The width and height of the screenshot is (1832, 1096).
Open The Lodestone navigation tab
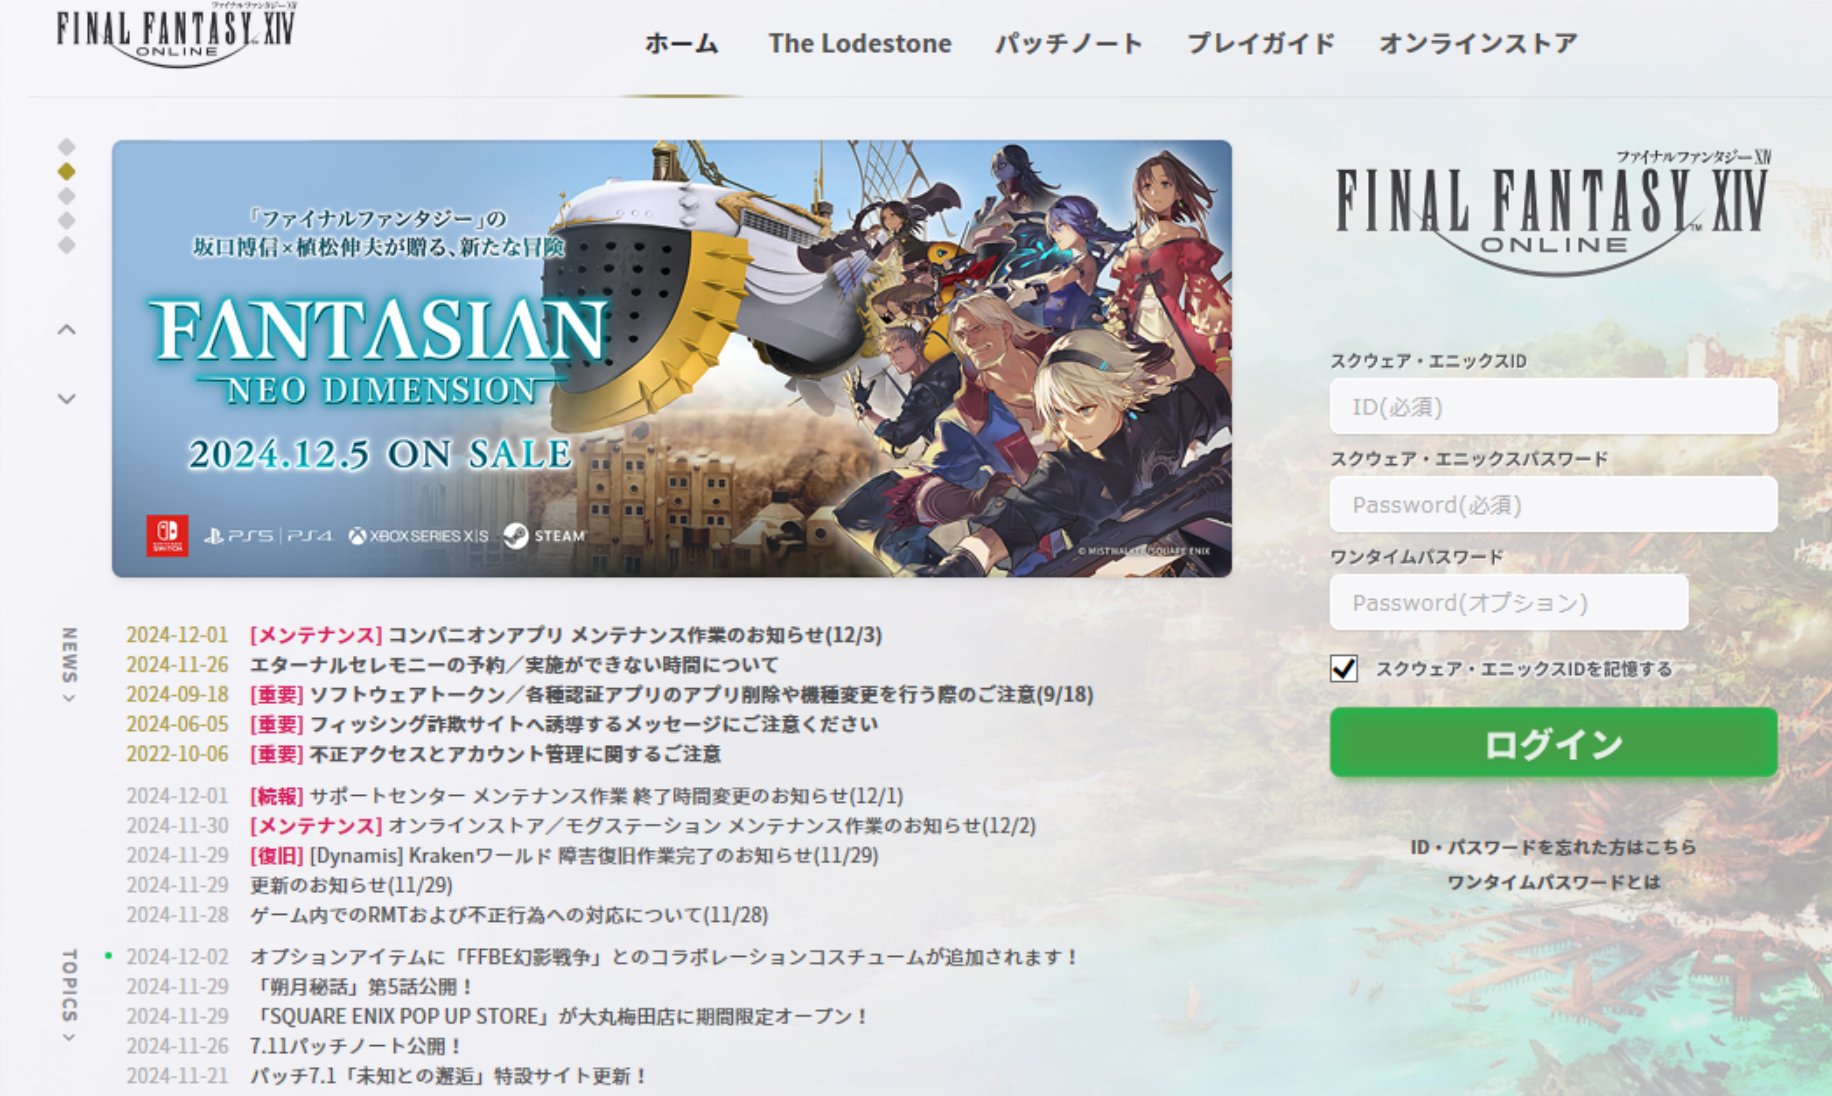pyautogui.click(x=860, y=43)
